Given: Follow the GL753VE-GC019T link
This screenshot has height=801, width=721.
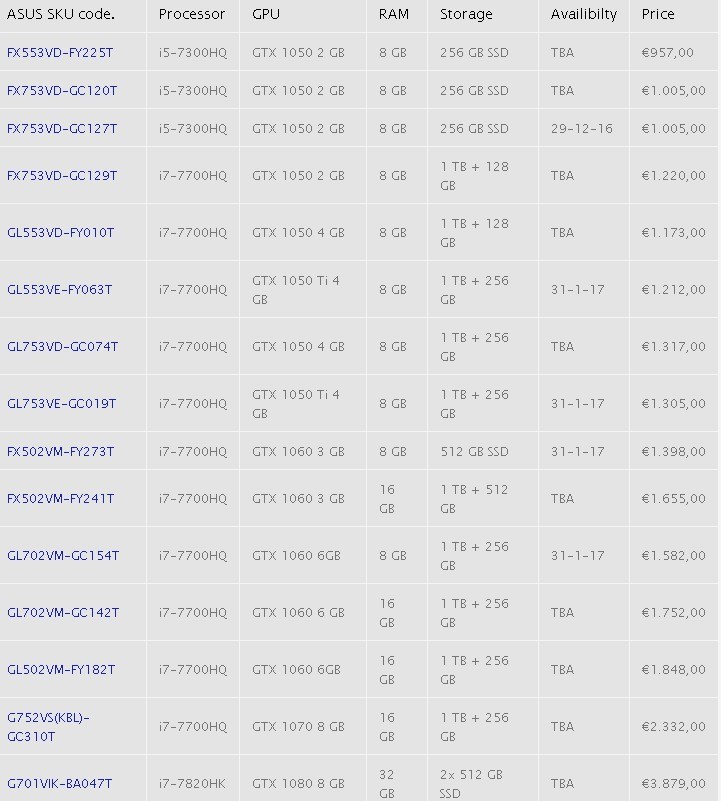Looking at the screenshot, I should 61,403.
